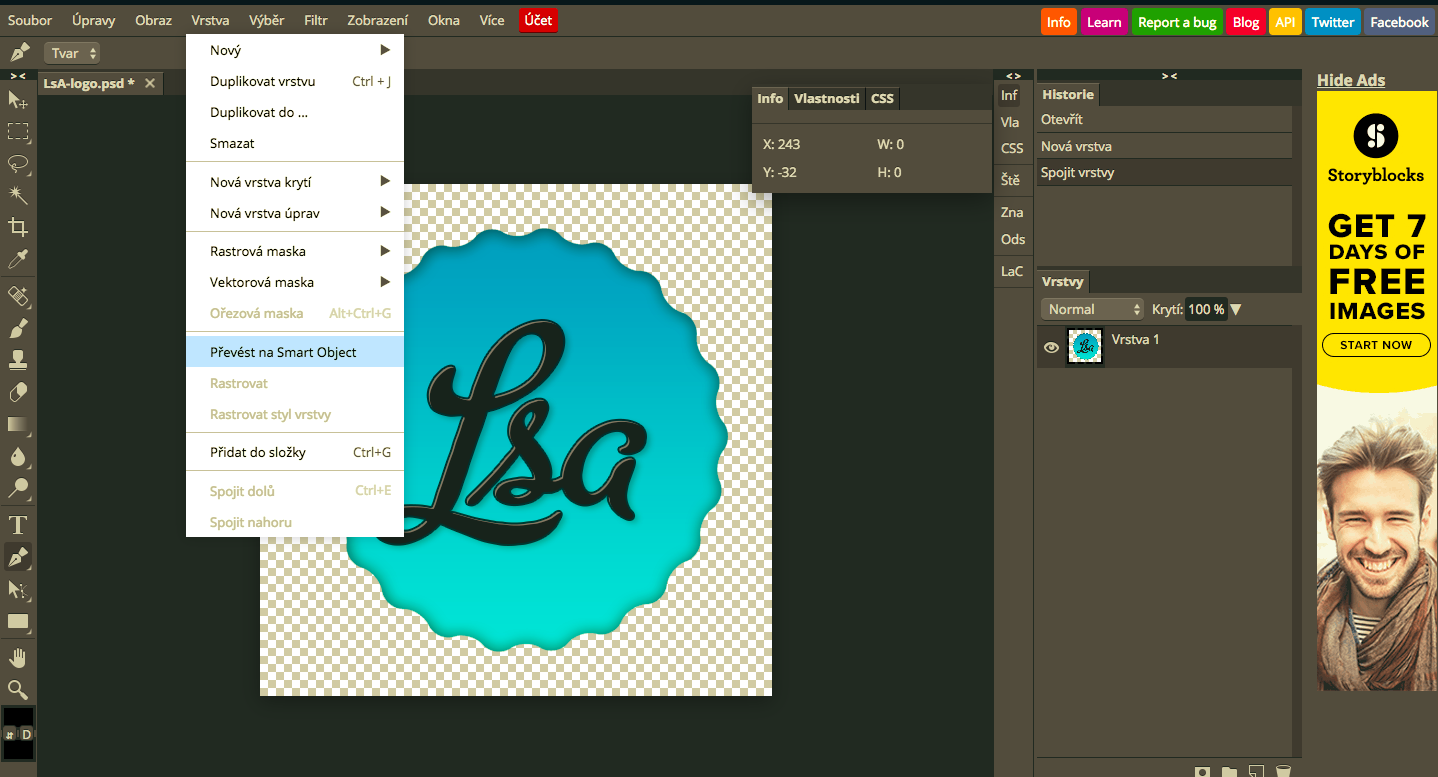Activate the Zoom tool
Screen dimensions: 1438x777
pos(16,689)
